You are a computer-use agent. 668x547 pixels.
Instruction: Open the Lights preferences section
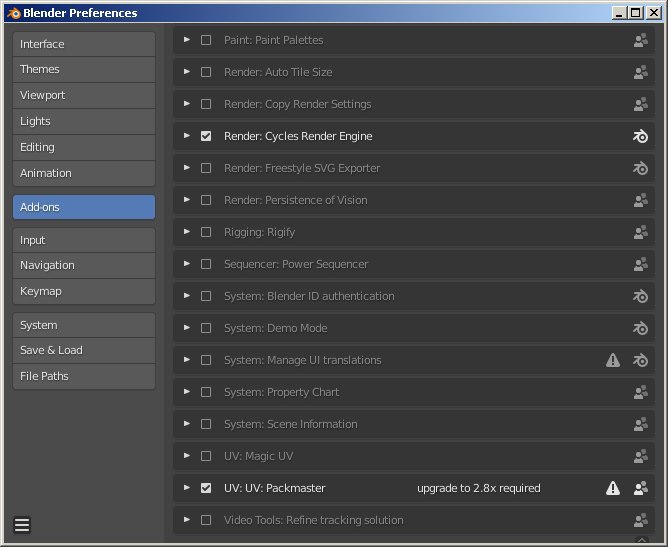pos(84,121)
